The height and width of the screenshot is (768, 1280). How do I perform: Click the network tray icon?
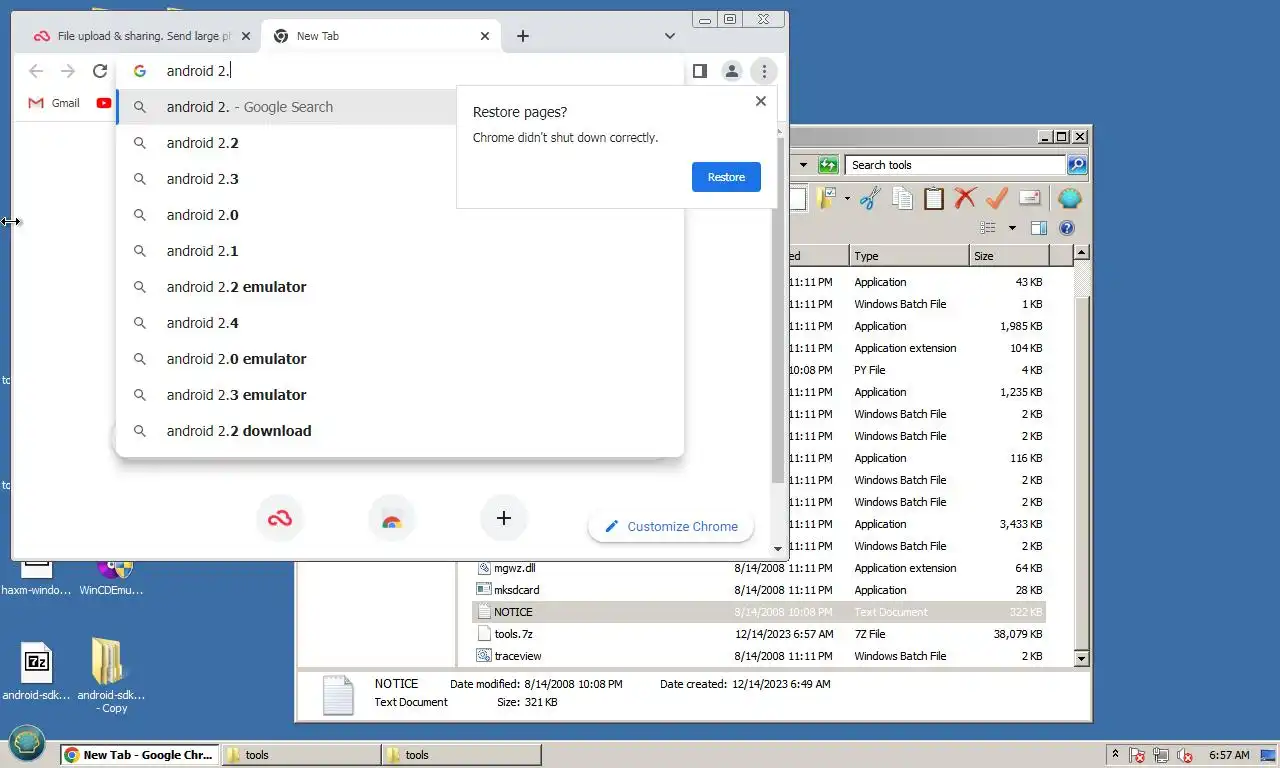click(x=1161, y=755)
